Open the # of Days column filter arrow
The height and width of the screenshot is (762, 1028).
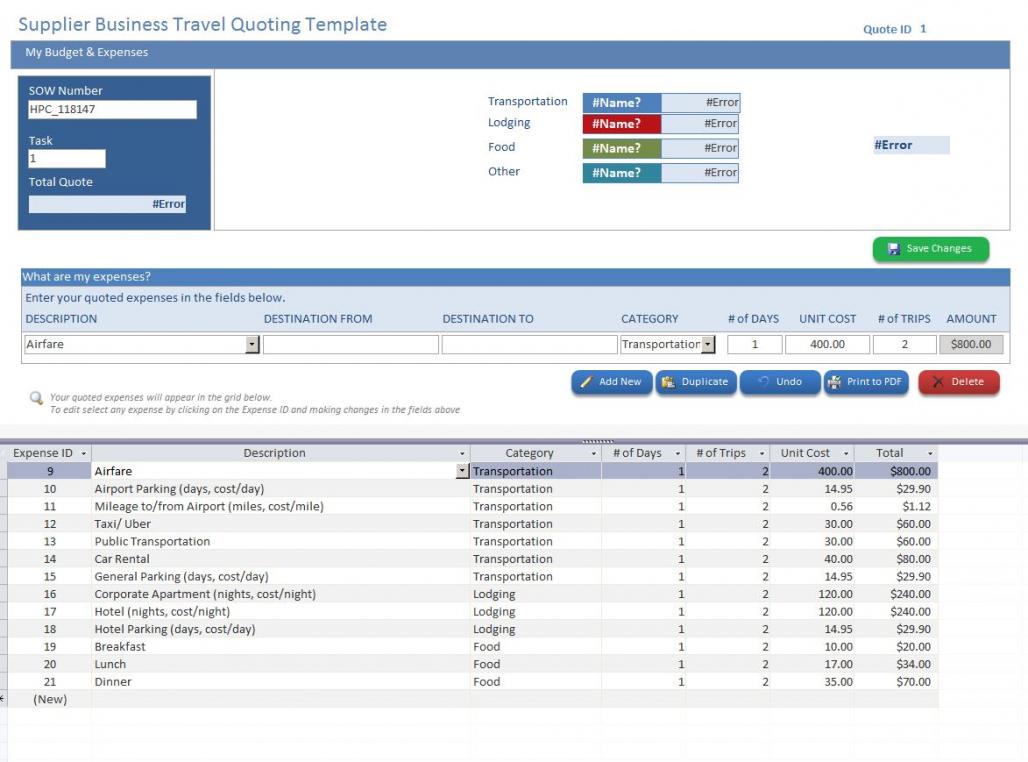pyautogui.click(x=677, y=453)
